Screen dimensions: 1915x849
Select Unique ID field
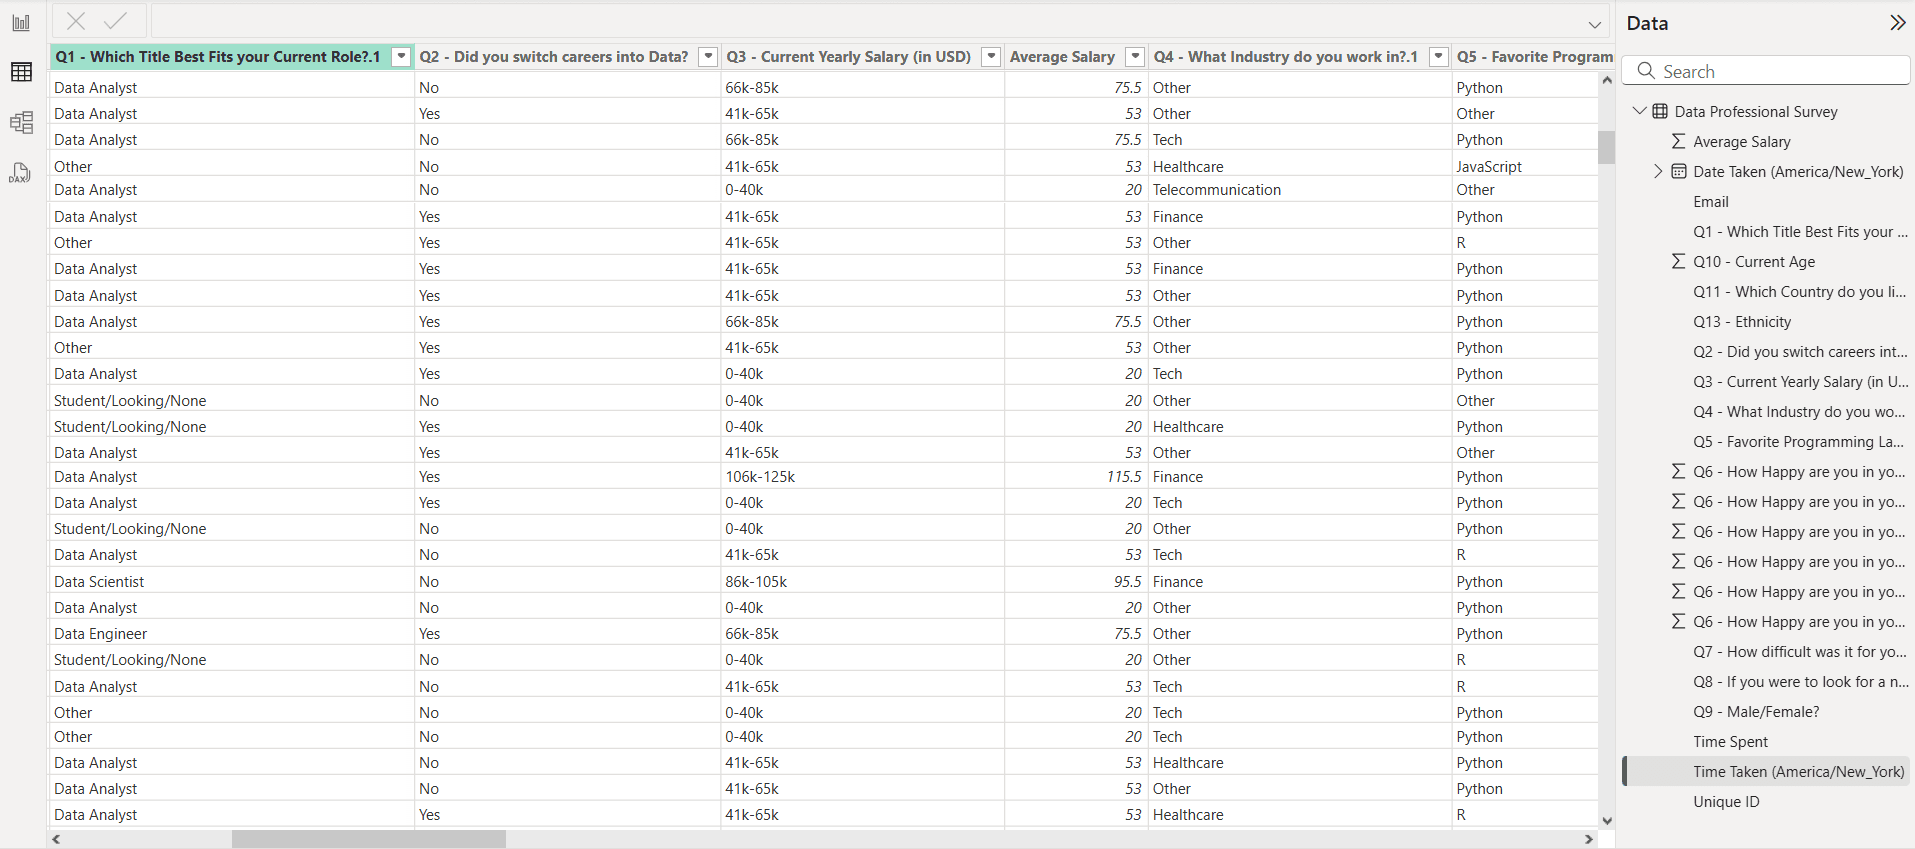1726,801
